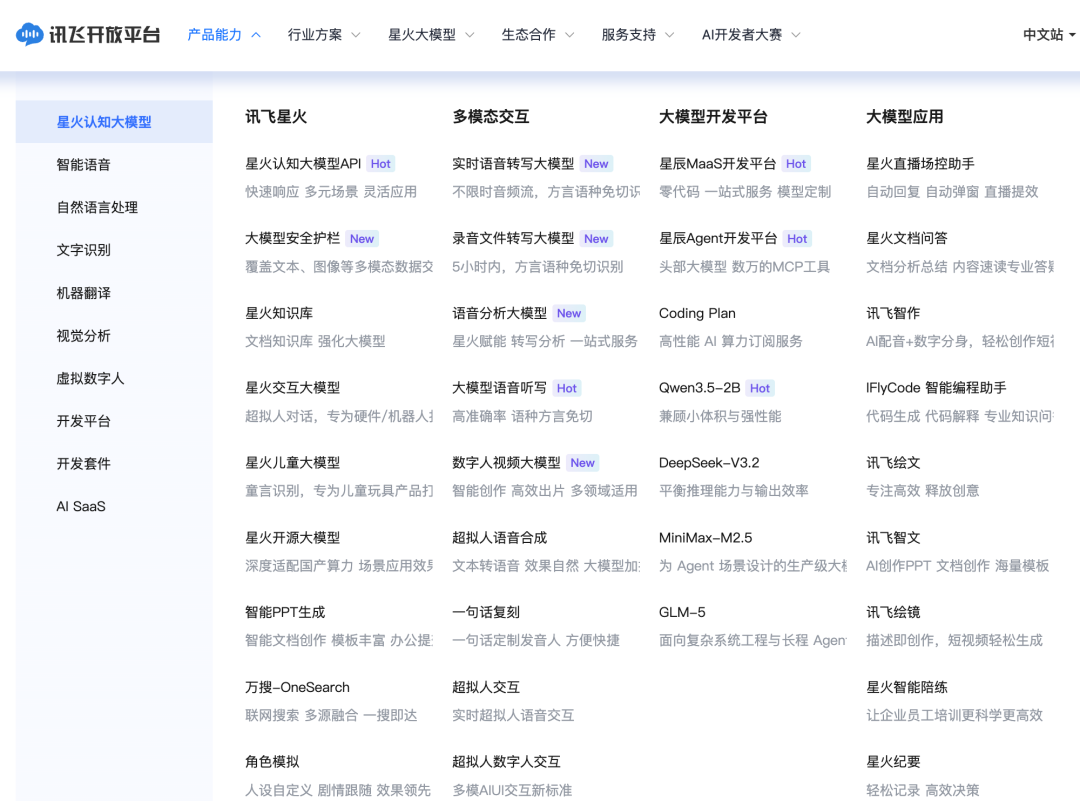
Task: Click the 讯飞开放平台 logo icon
Action: (x=30, y=34)
